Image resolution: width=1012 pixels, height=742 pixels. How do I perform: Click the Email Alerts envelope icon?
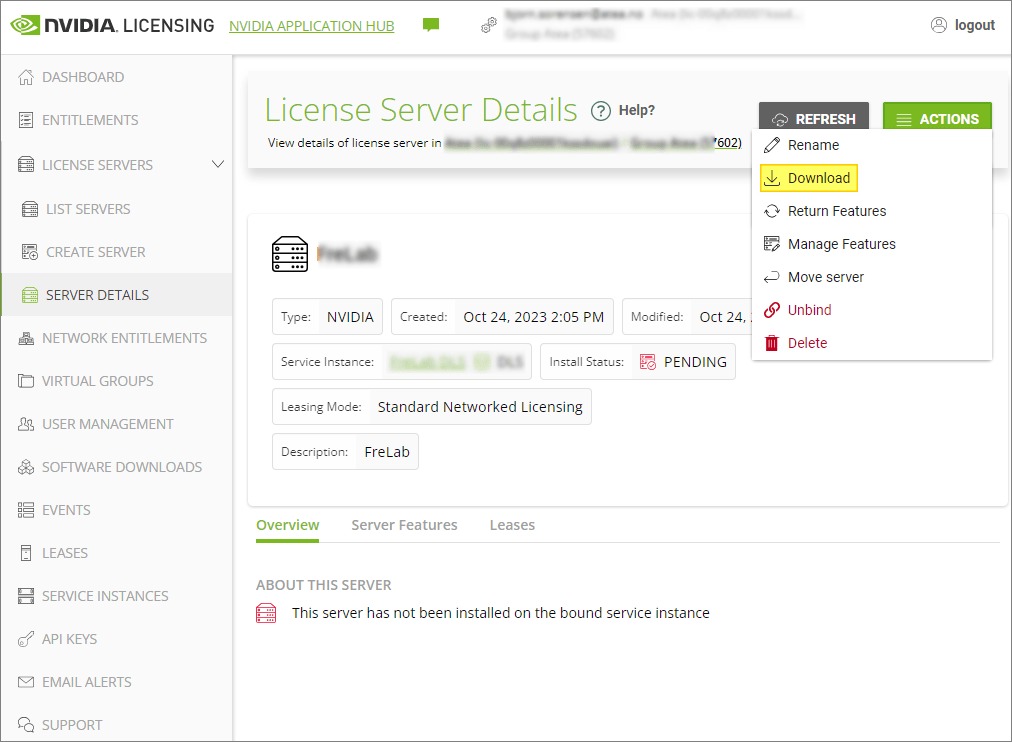point(26,682)
